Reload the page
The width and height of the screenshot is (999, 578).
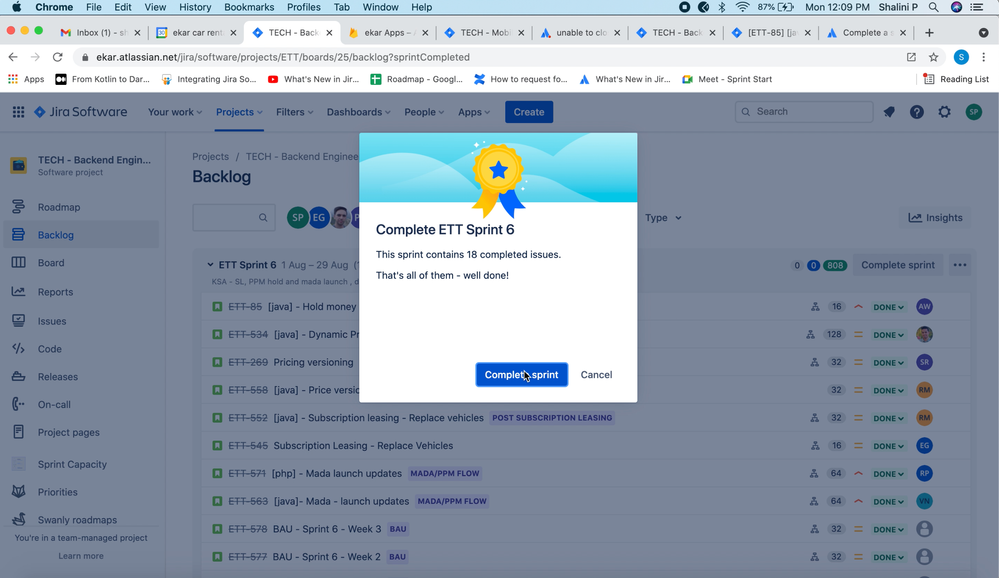click(57, 57)
